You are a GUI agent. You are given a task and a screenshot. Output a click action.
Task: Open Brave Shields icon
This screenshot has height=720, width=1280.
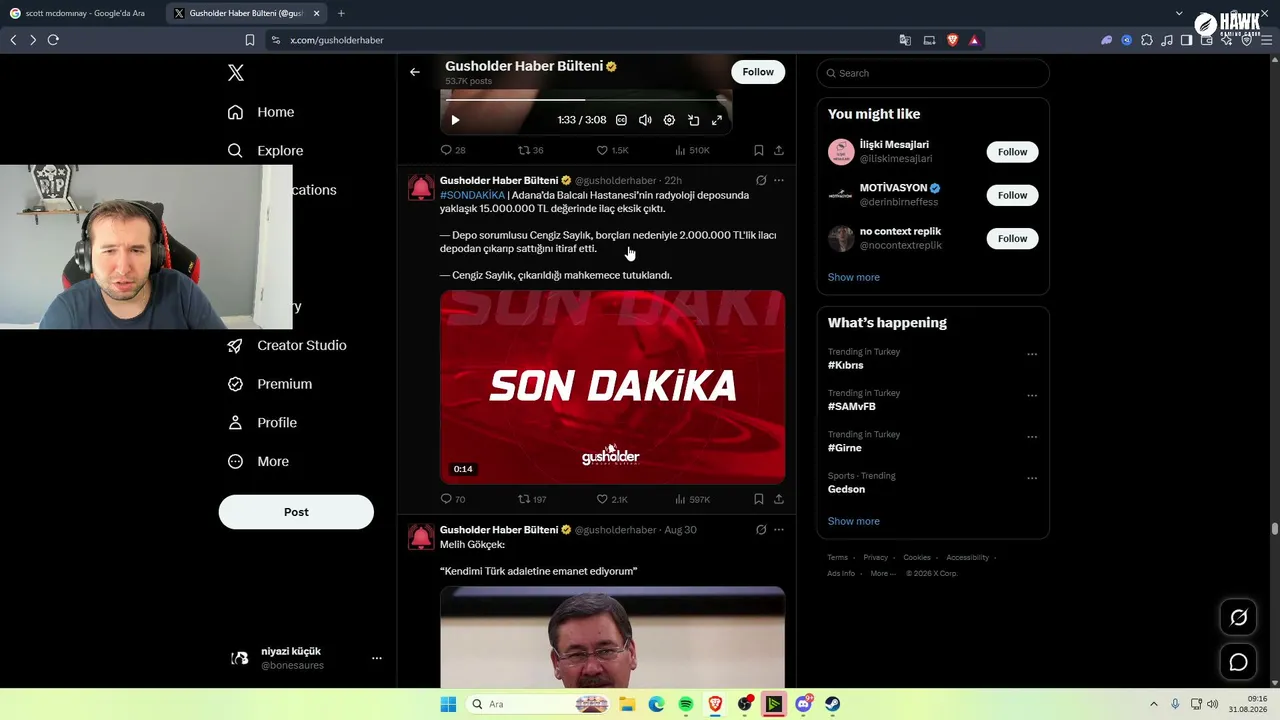pyautogui.click(x=952, y=40)
